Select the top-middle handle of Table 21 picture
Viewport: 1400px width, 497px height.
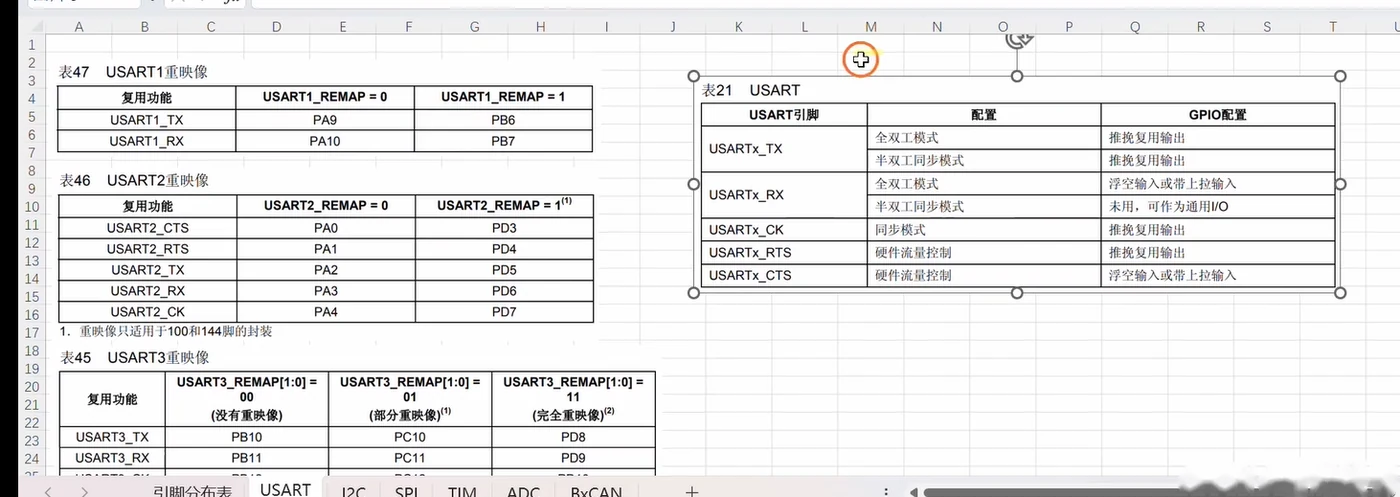(1017, 76)
